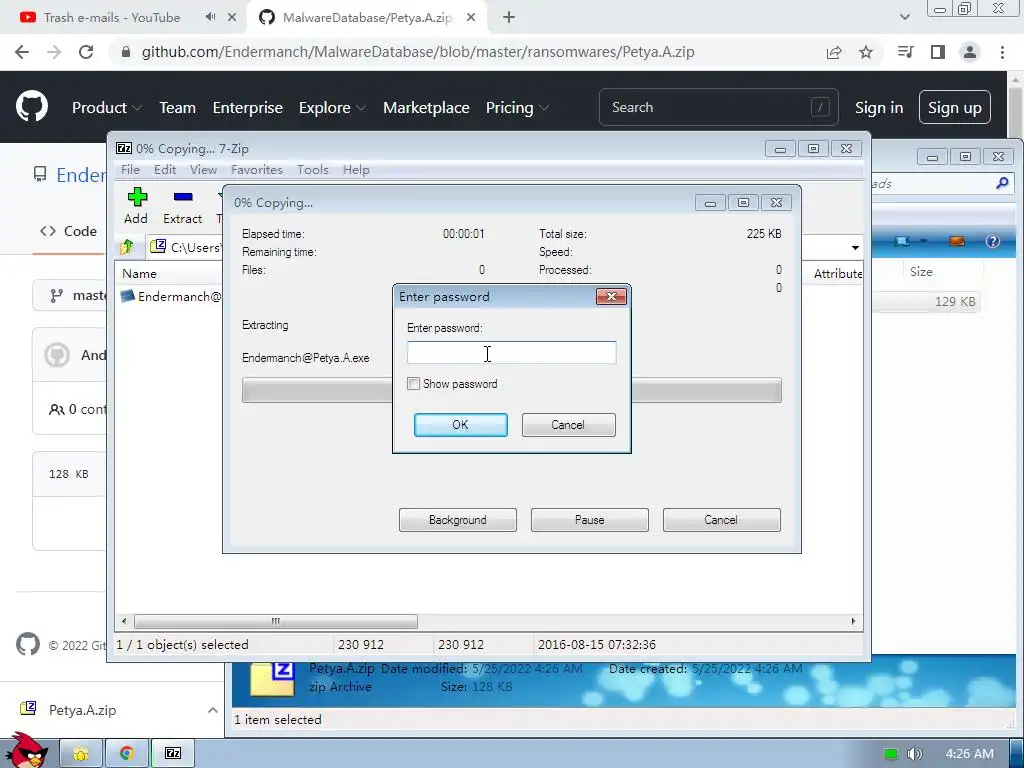This screenshot has width=1024, height=768.
Task: Open the 7-Zip File menu
Action: pos(131,170)
